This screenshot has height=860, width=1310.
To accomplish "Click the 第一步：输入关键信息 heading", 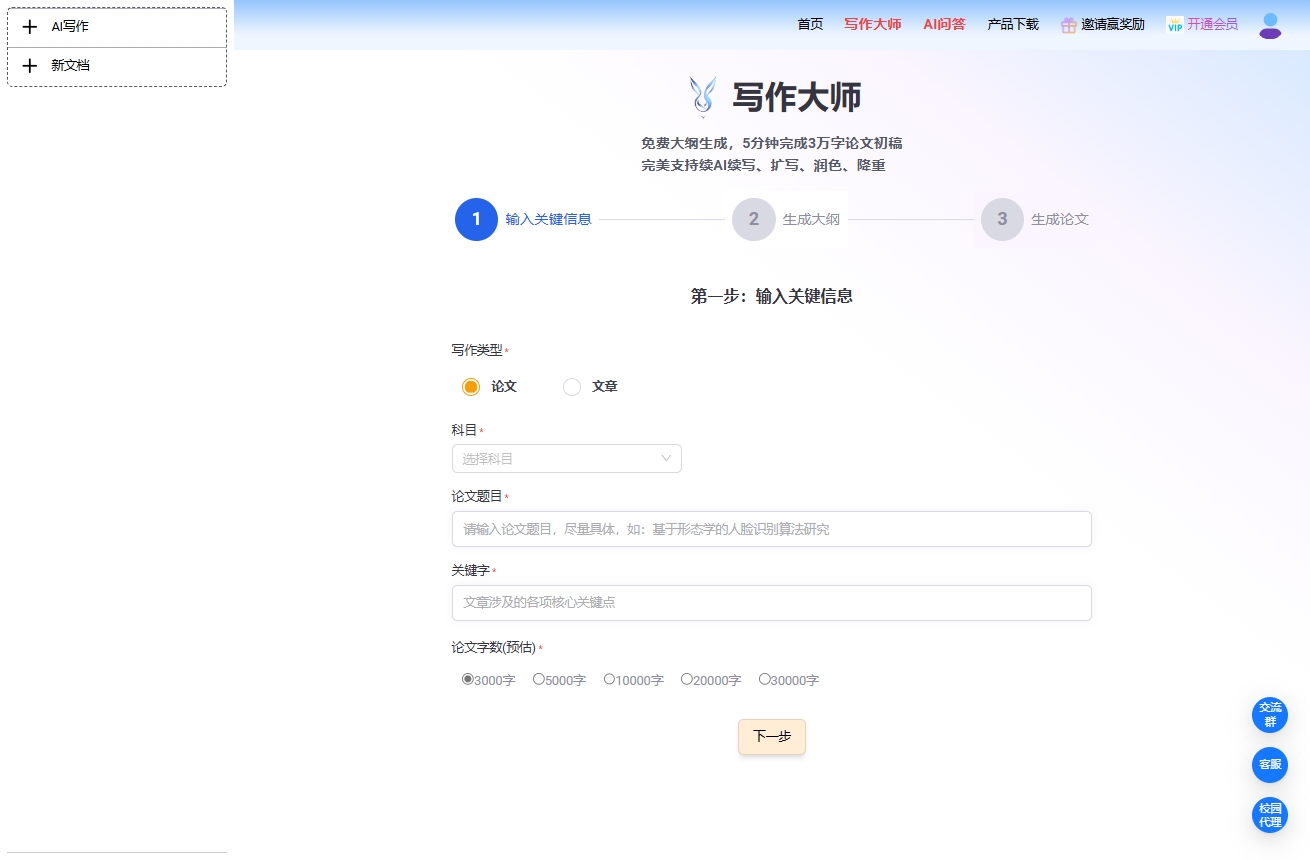I will [771, 296].
